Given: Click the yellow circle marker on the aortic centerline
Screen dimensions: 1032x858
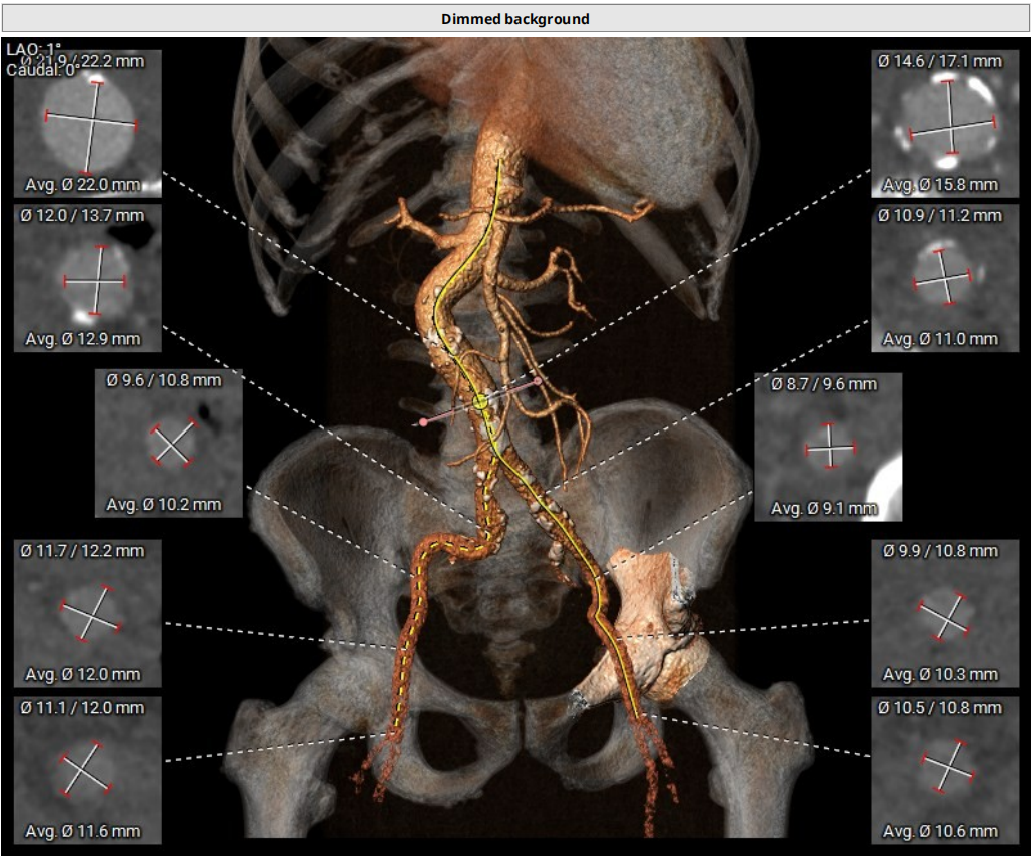Looking at the screenshot, I should [x=480, y=401].
